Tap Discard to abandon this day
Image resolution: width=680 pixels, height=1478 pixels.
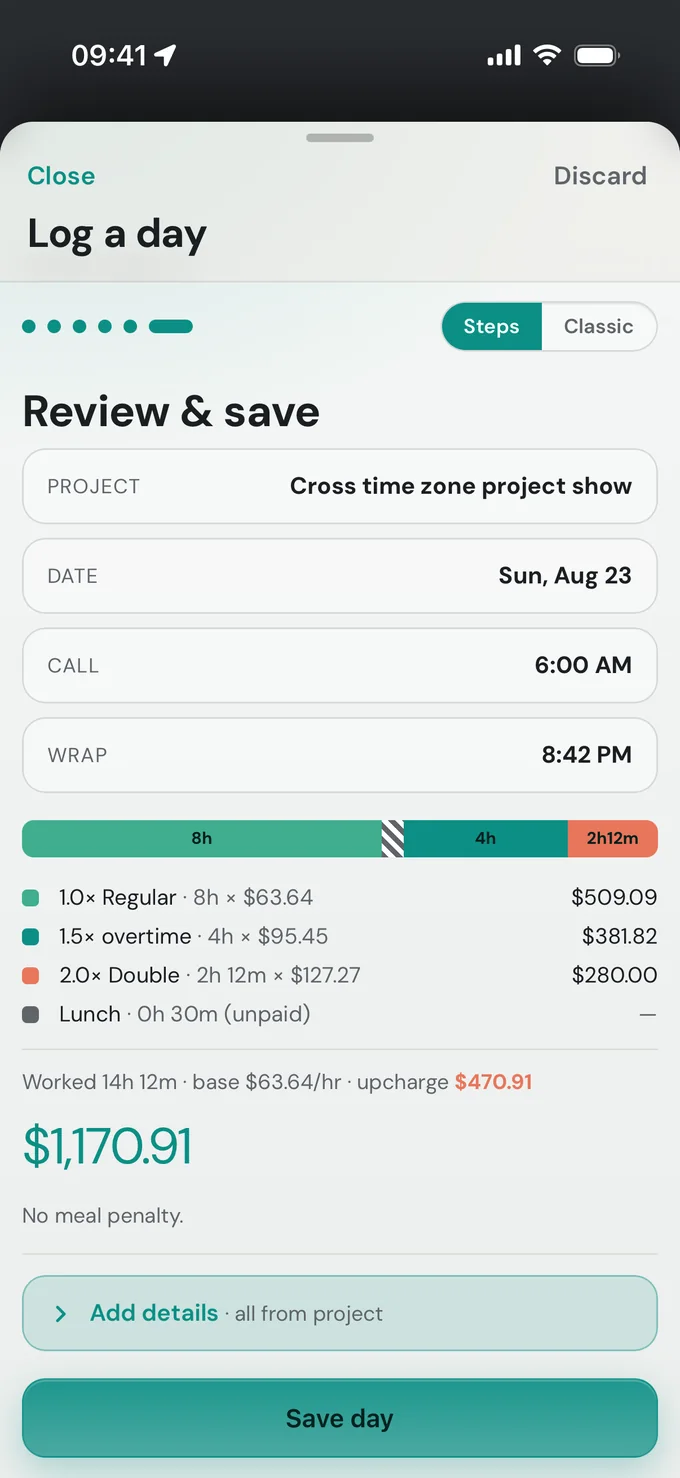coord(600,176)
